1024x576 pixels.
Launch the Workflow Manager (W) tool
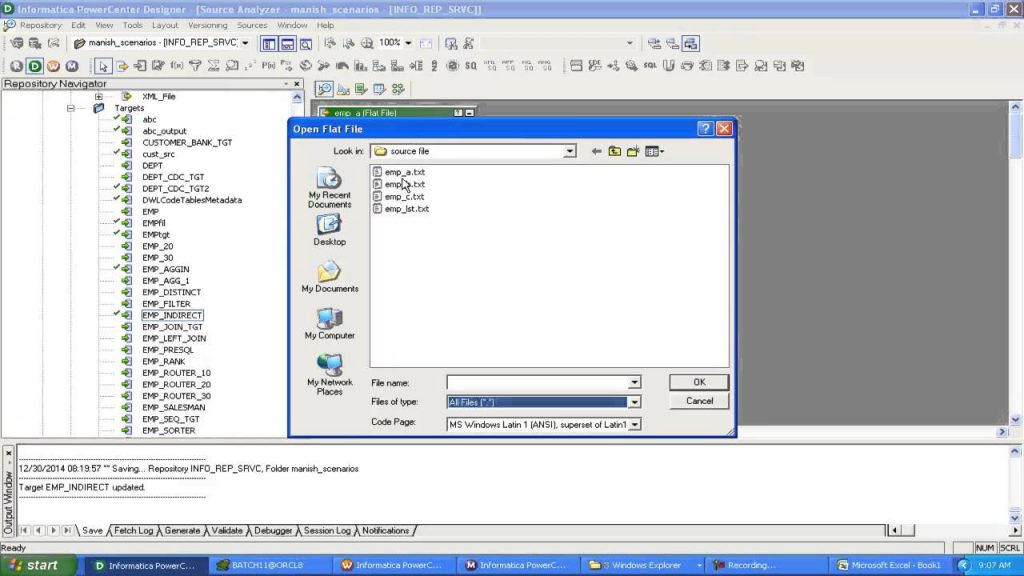pyautogui.click(x=53, y=66)
